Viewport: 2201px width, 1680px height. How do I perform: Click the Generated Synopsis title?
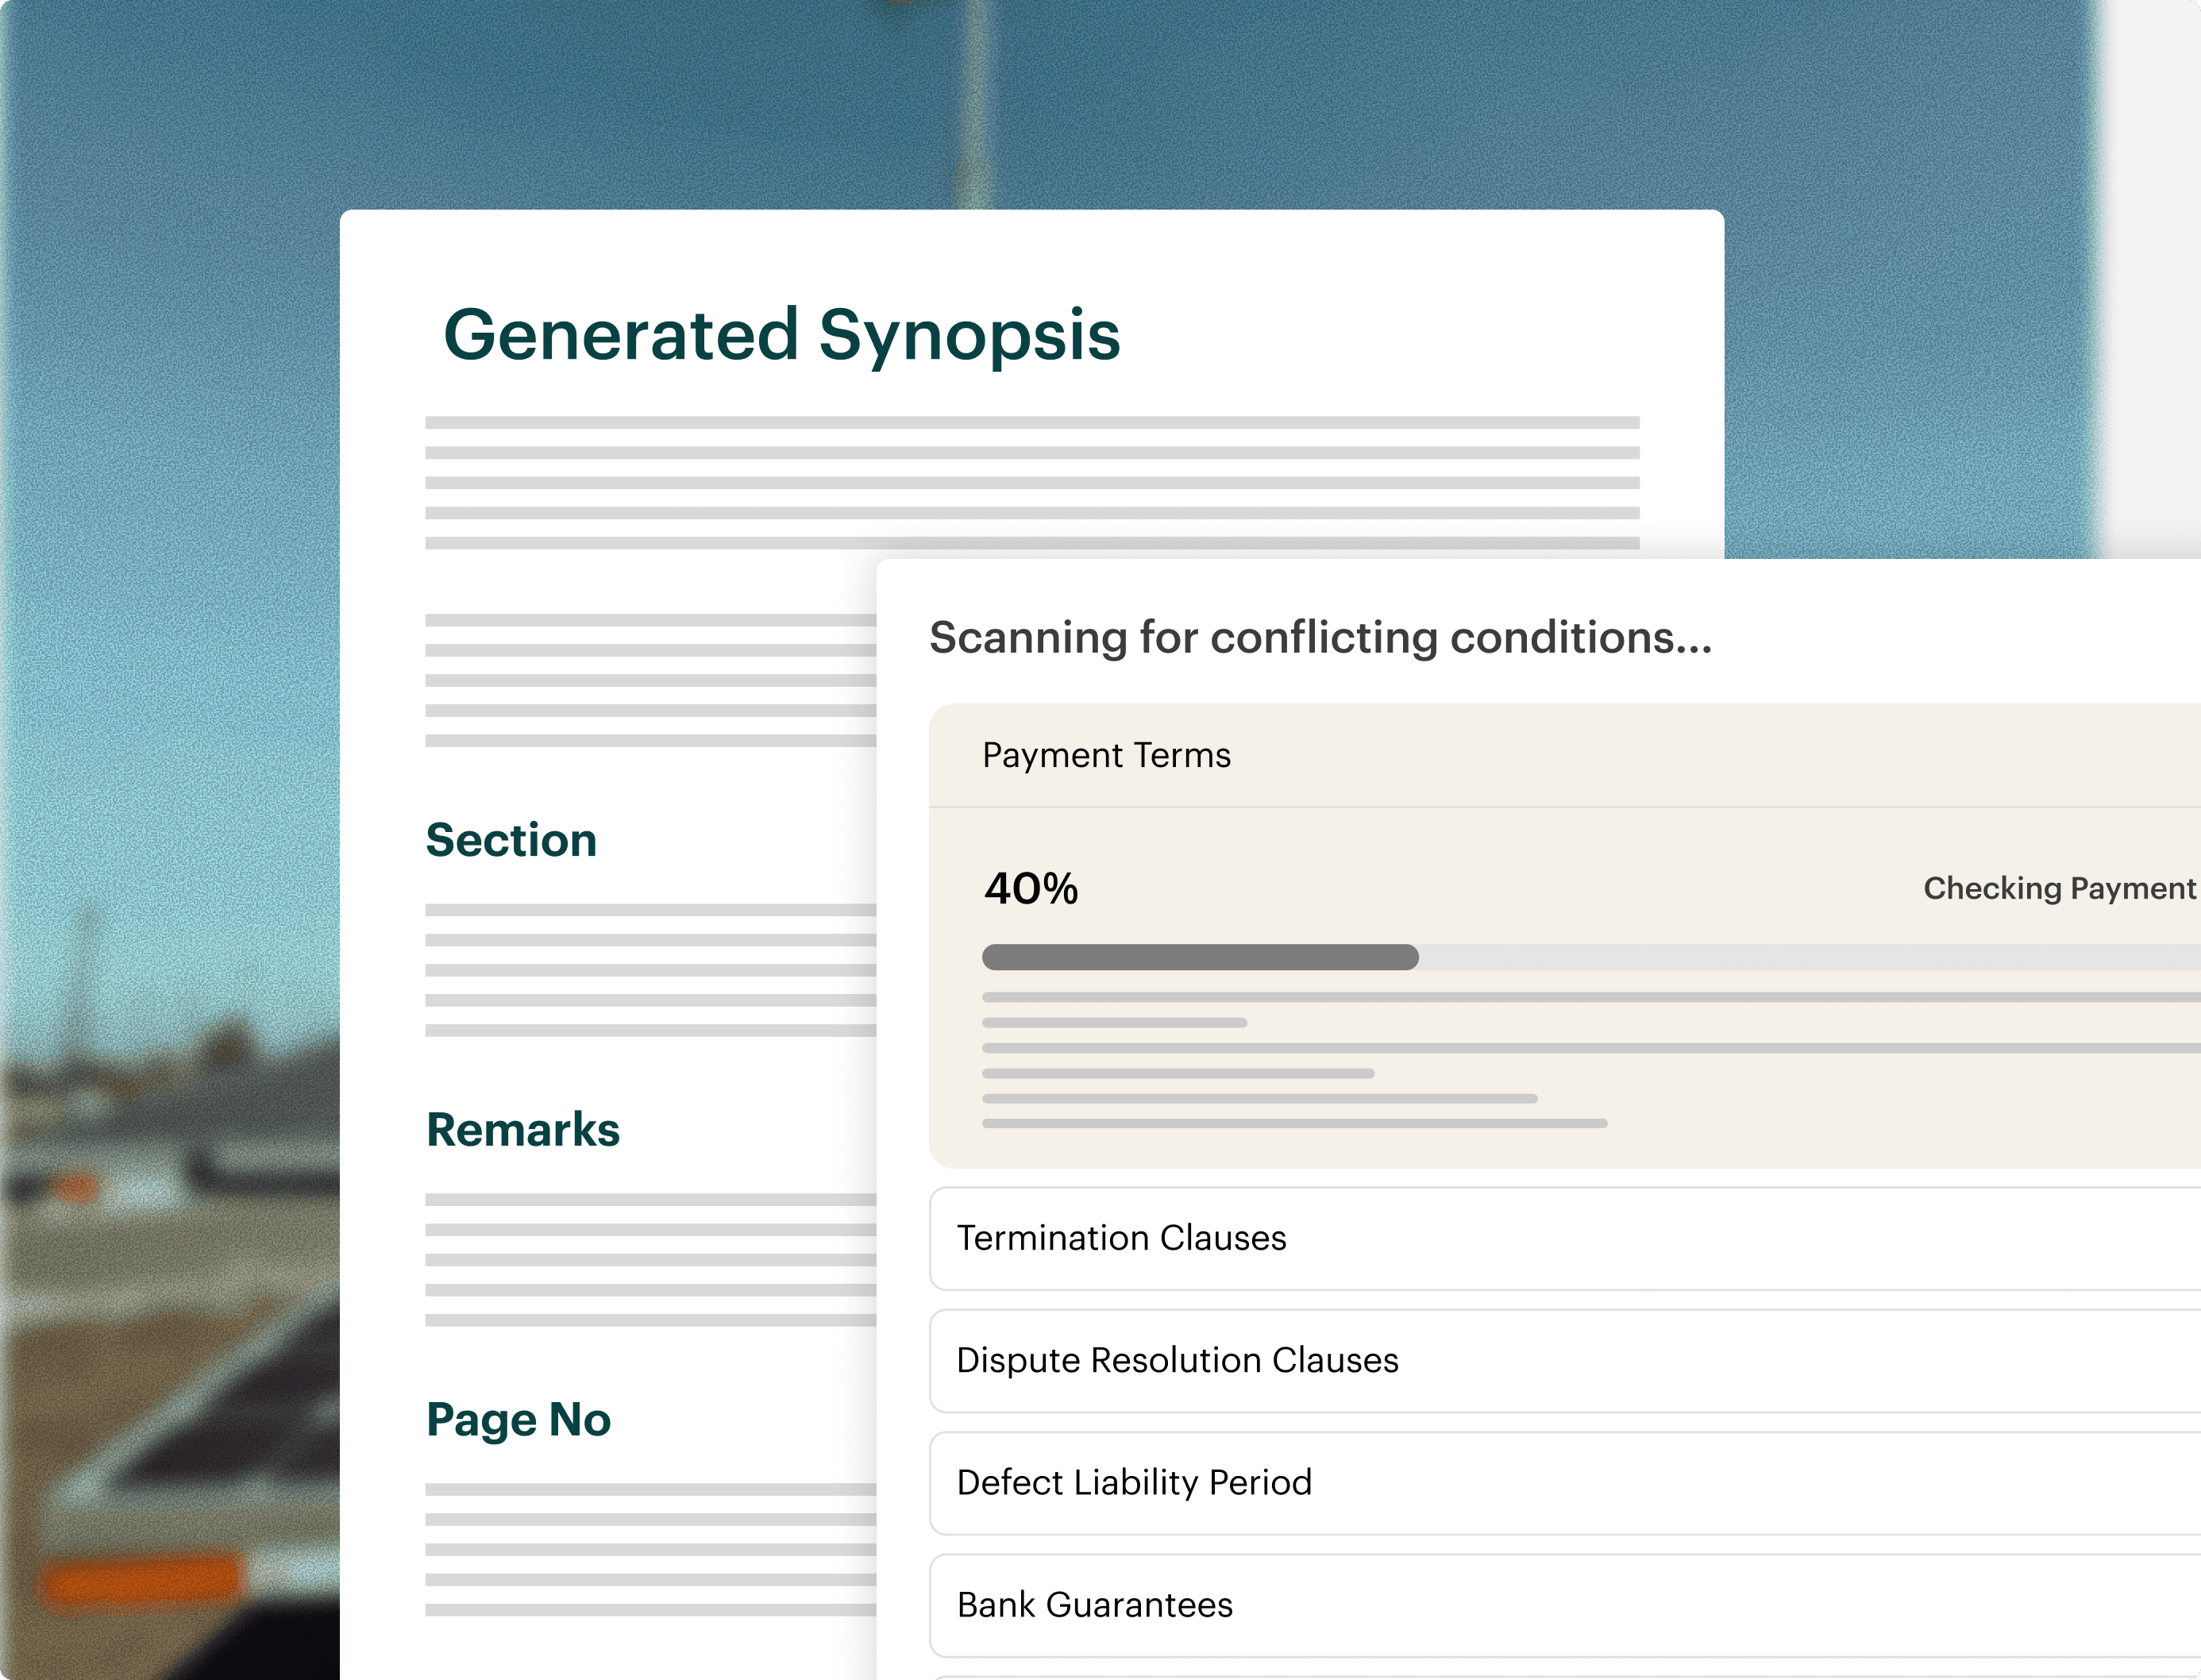point(782,336)
